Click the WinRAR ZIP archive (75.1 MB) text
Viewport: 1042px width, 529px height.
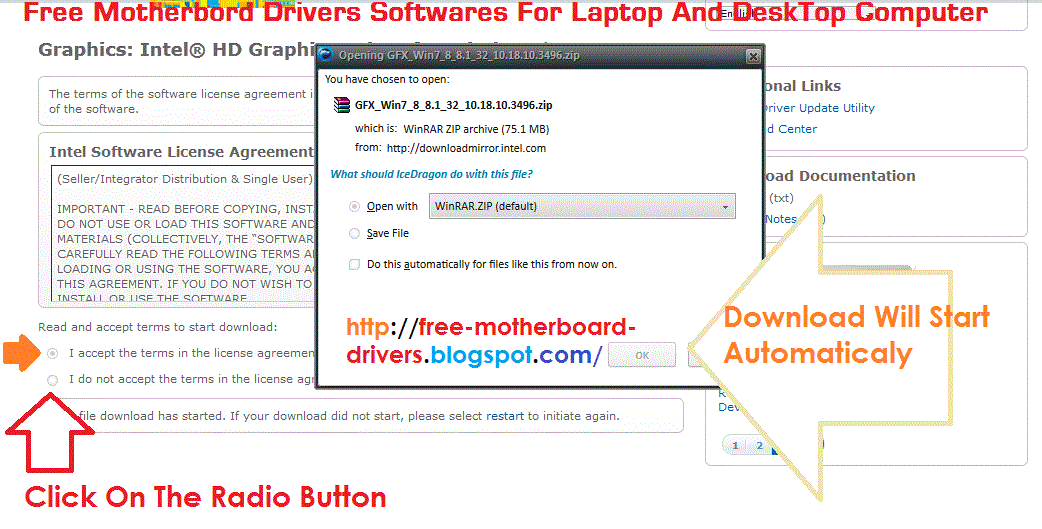coord(476,129)
